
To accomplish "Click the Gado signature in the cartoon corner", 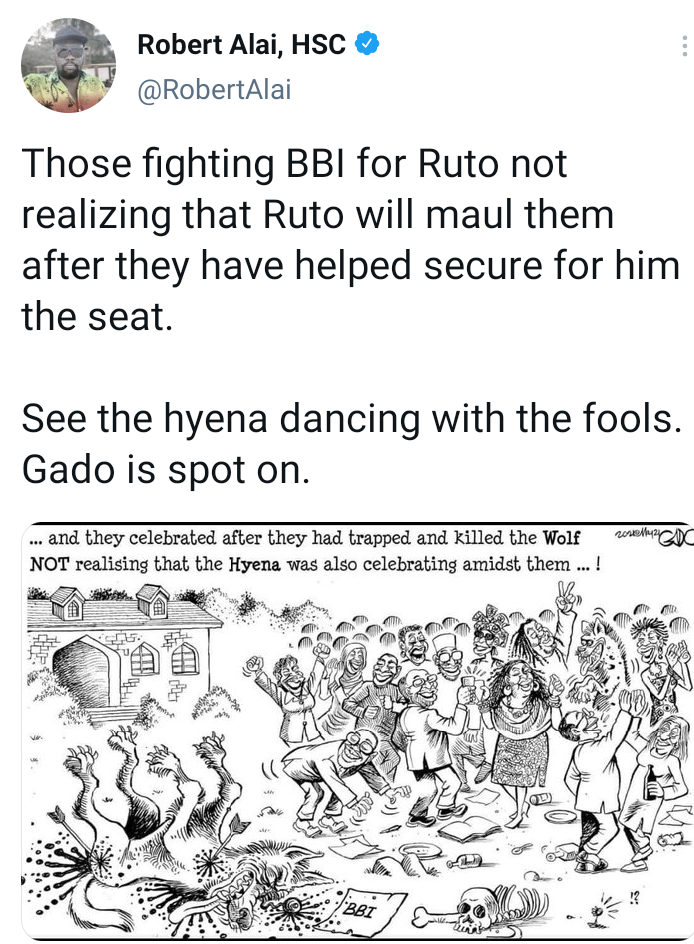I will coord(652,536).
